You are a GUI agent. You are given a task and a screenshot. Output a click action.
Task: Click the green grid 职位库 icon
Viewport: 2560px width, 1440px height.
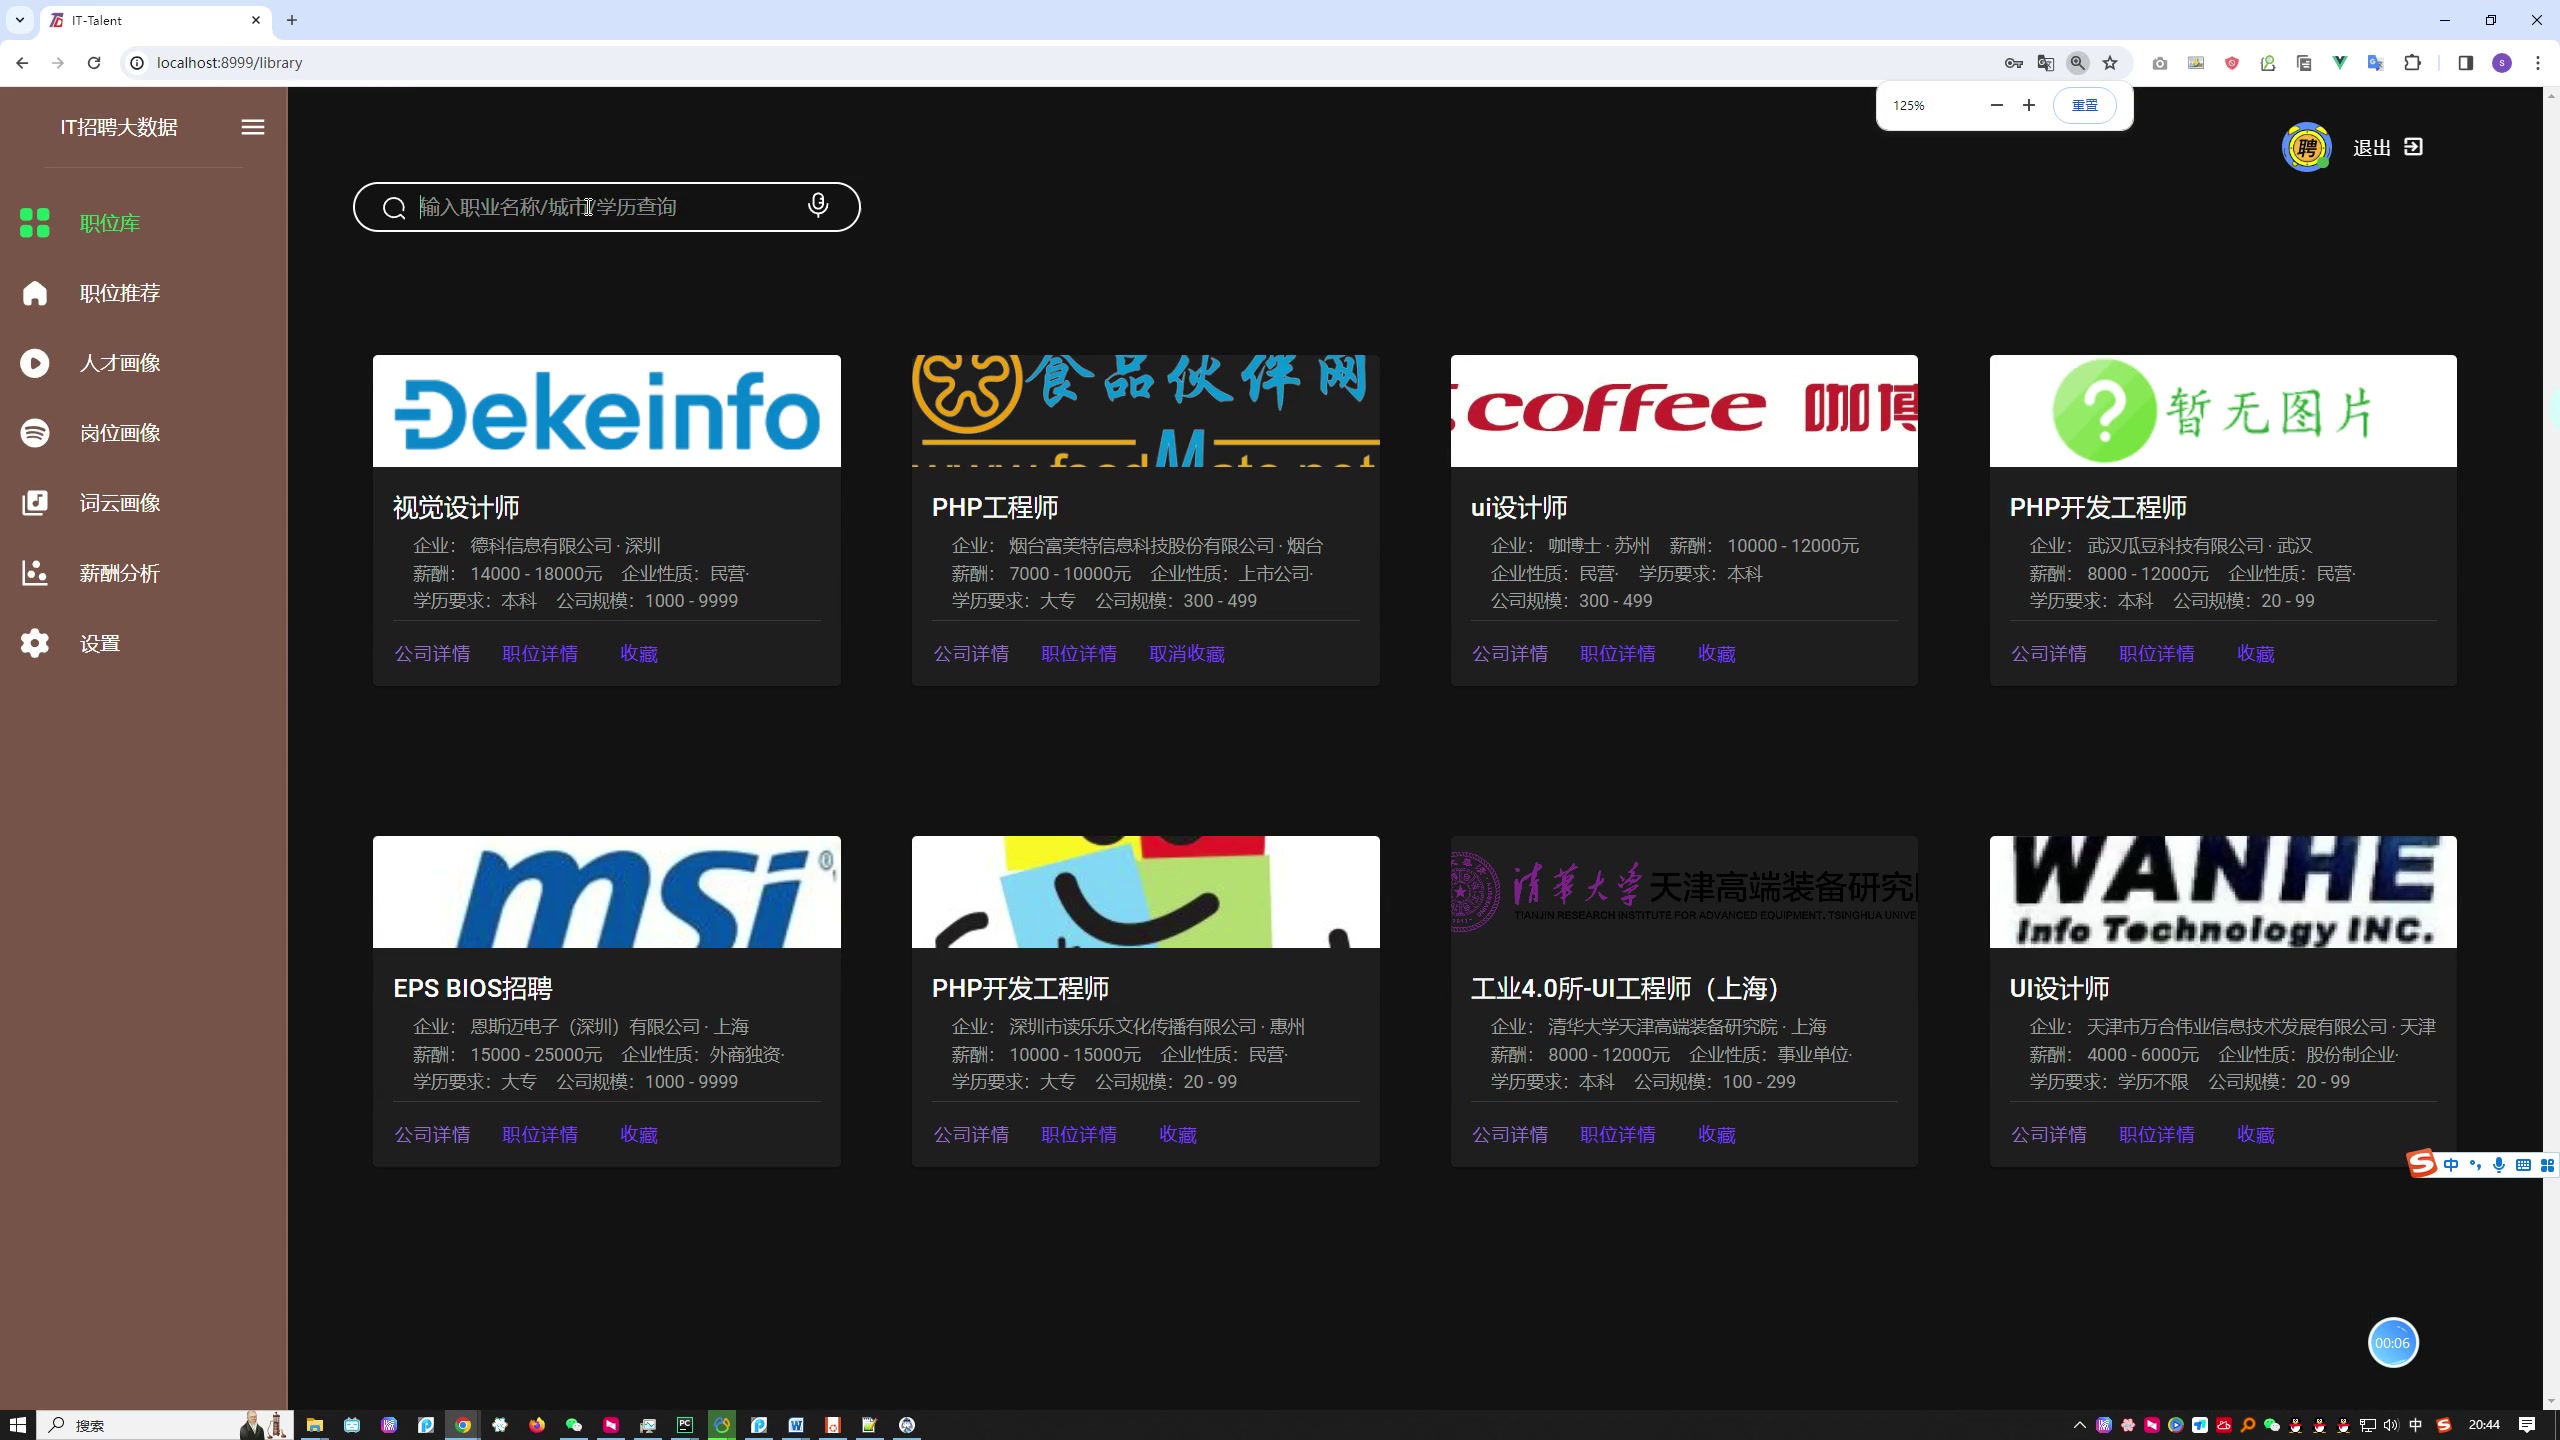click(x=35, y=223)
